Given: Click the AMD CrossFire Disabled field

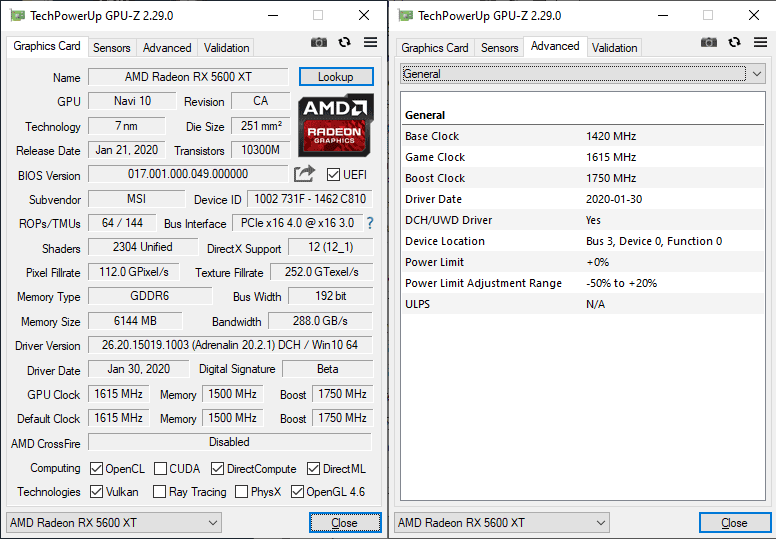Looking at the screenshot, I should [x=230, y=442].
